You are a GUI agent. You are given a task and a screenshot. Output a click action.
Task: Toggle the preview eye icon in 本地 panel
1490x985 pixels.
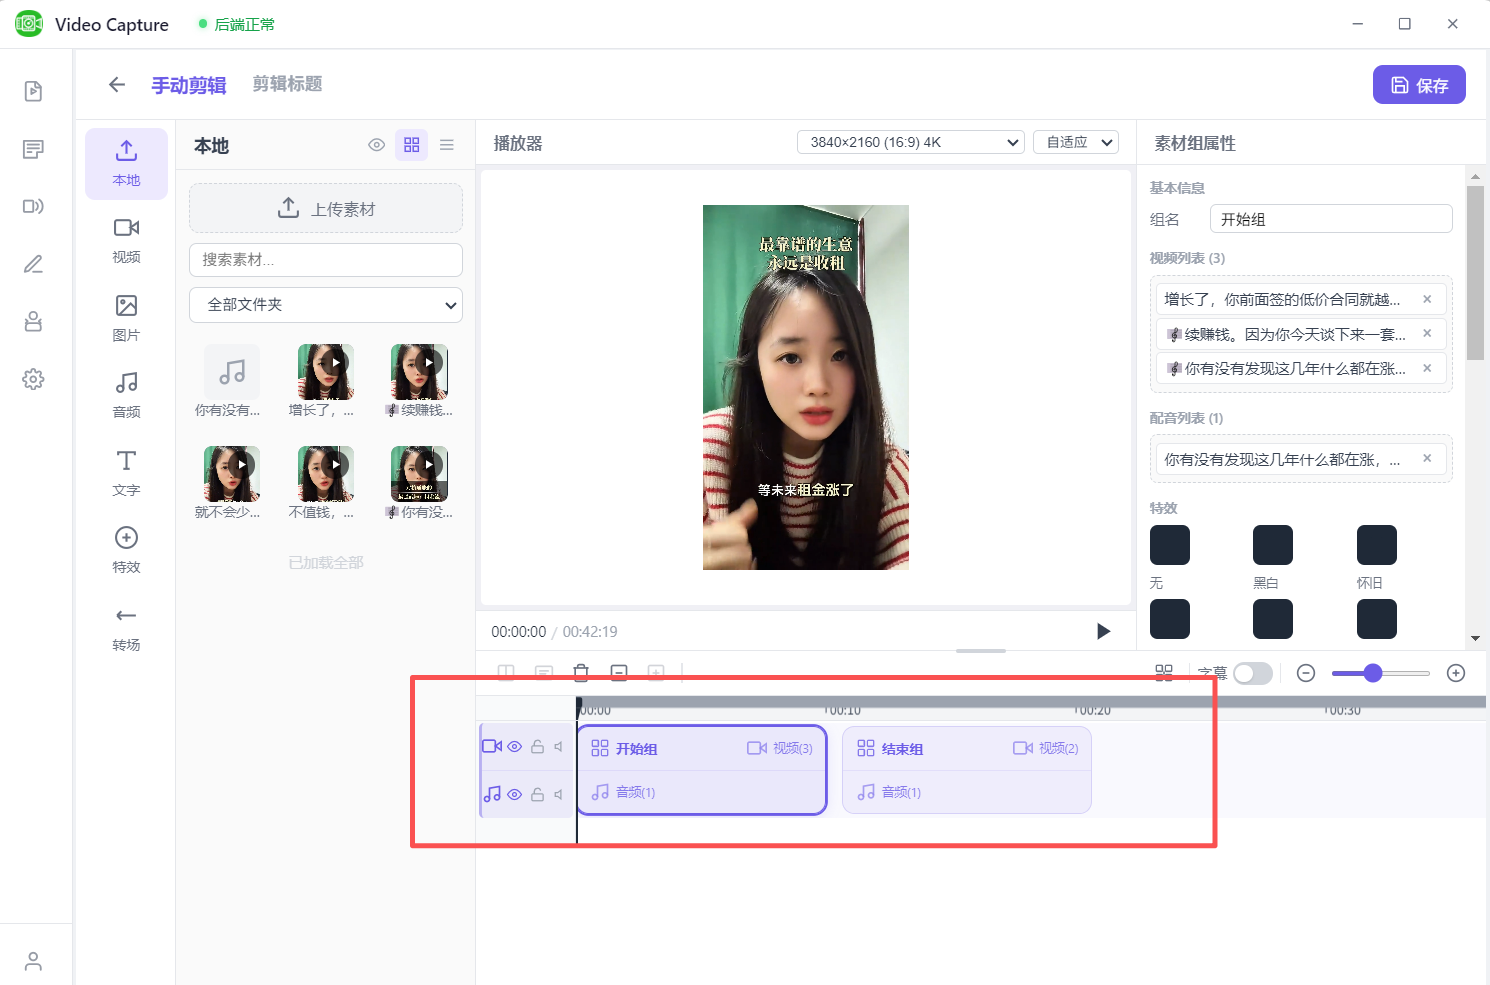(x=377, y=145)
